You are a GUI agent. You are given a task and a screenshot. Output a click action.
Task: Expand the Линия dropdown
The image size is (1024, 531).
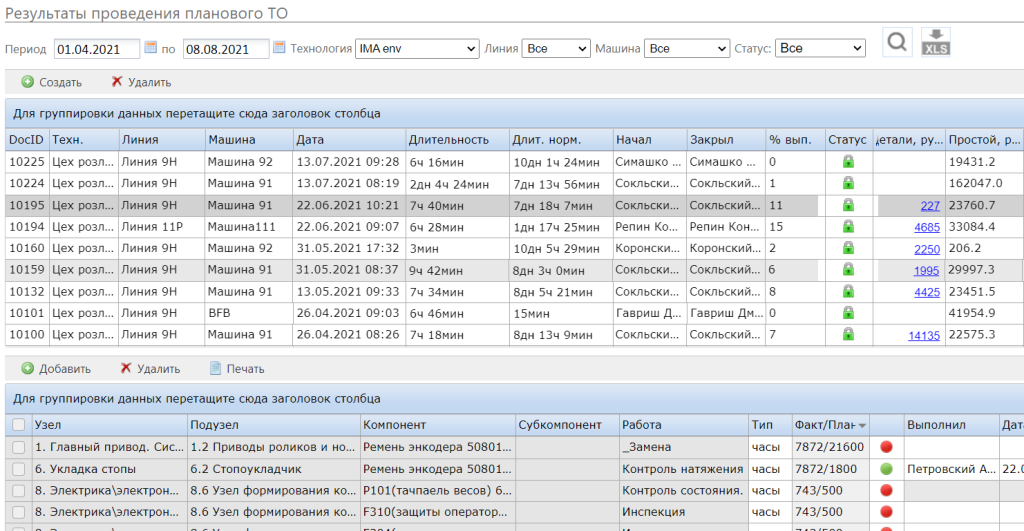(x=556, y=48)
